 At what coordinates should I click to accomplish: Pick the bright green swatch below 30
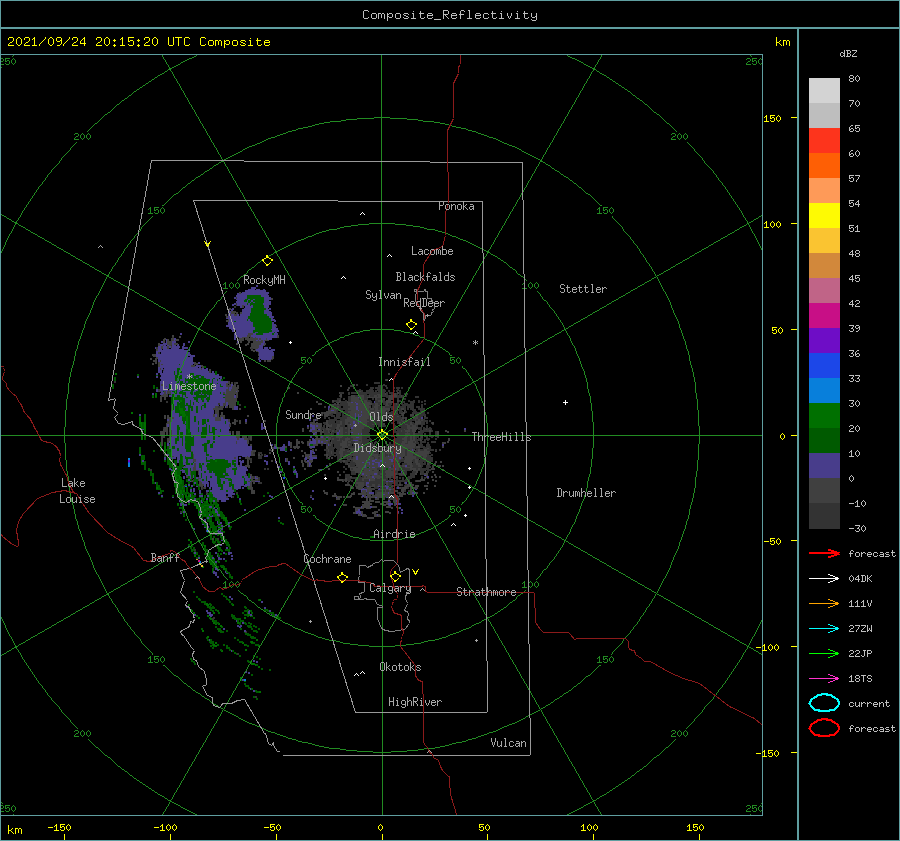824,415
